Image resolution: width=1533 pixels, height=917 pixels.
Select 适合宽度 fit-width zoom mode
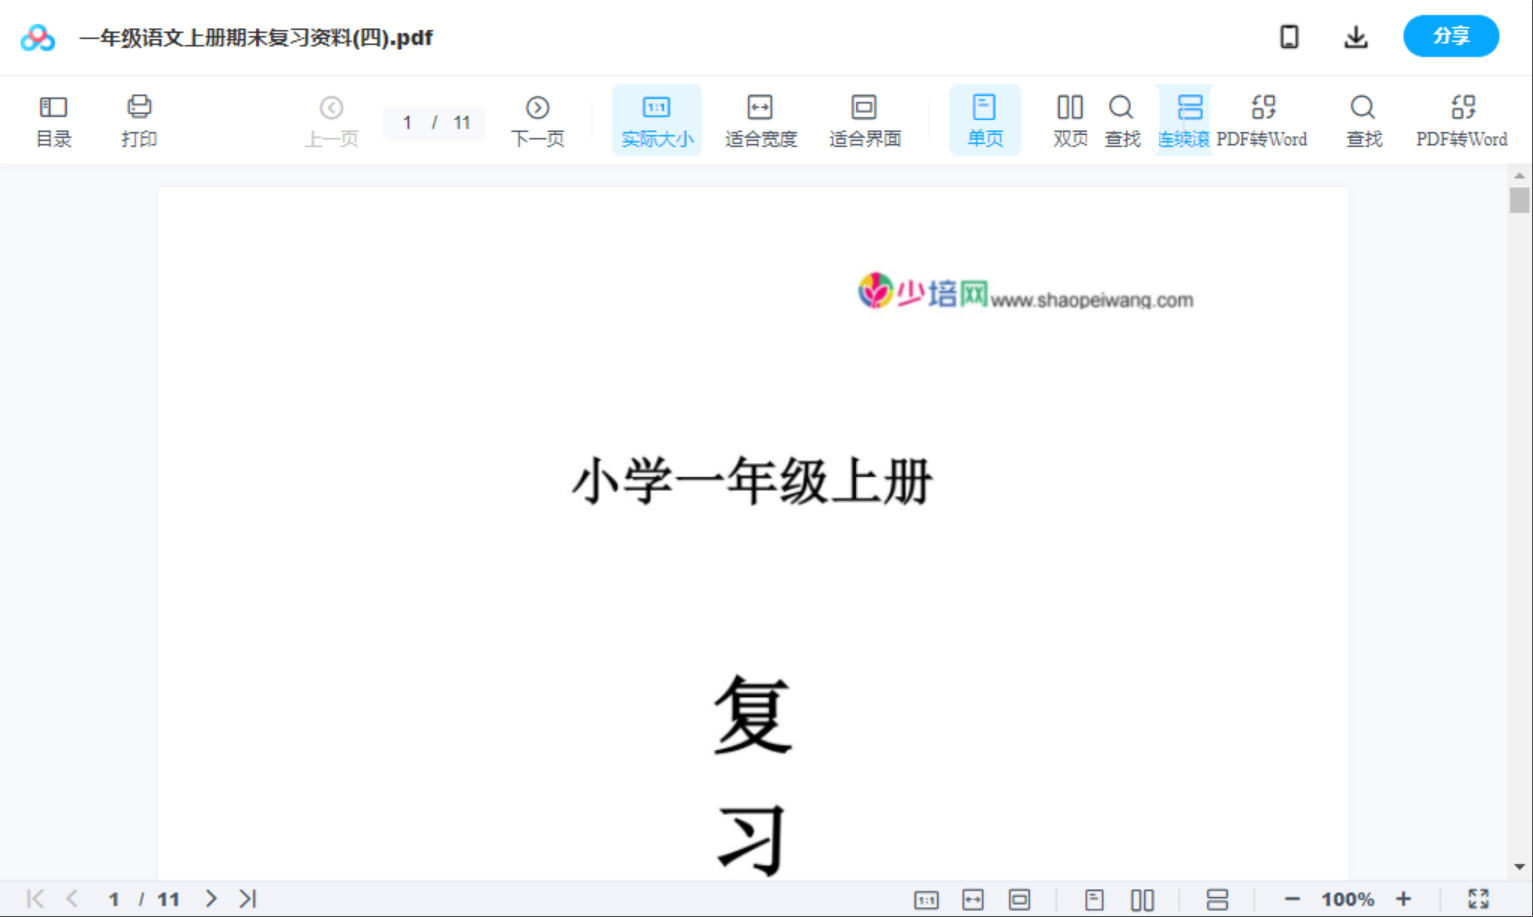click(x=760, y=119)
